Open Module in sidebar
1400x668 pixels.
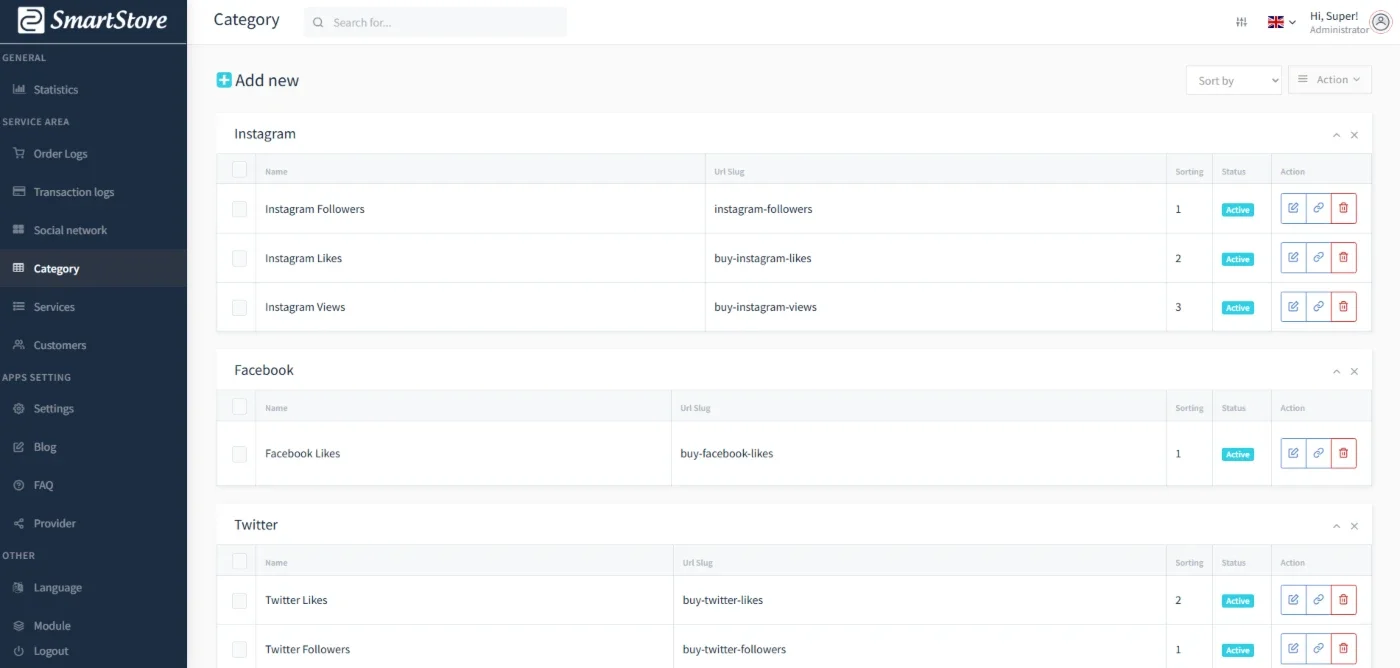point(93,626)
